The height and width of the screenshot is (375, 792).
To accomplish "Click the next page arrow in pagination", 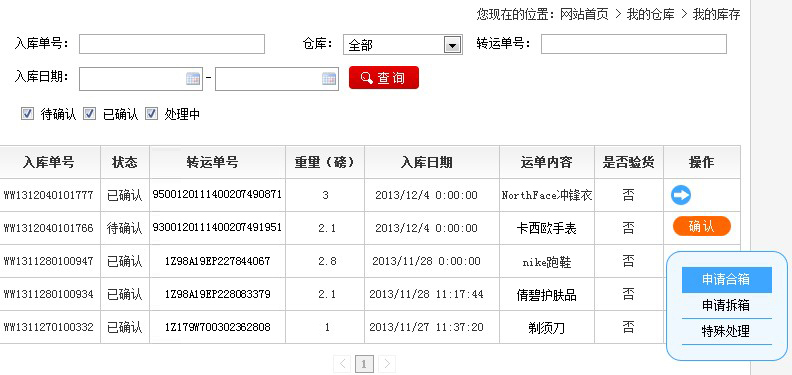I will tap(387, 363).
